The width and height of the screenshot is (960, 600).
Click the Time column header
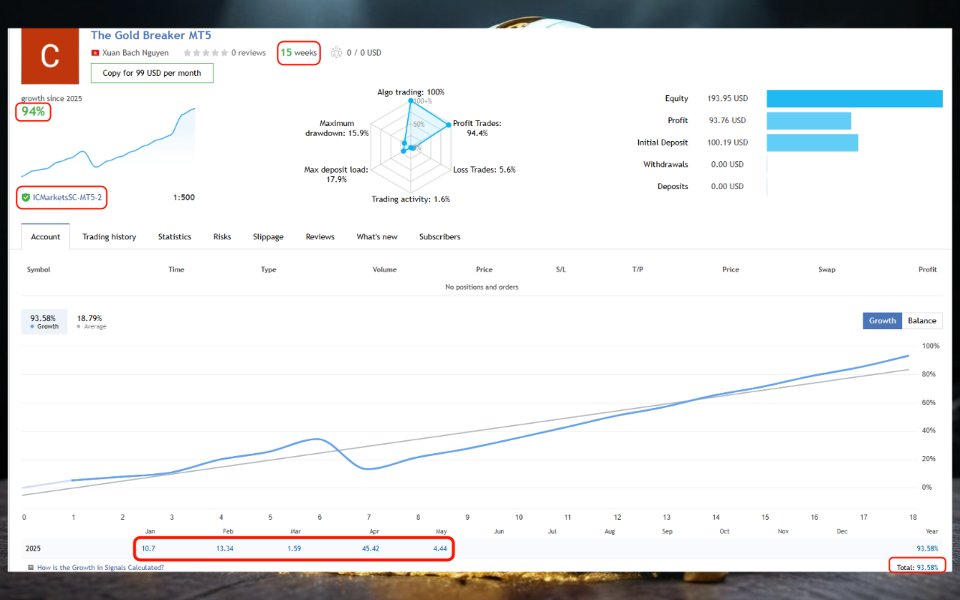pos(176,269)
